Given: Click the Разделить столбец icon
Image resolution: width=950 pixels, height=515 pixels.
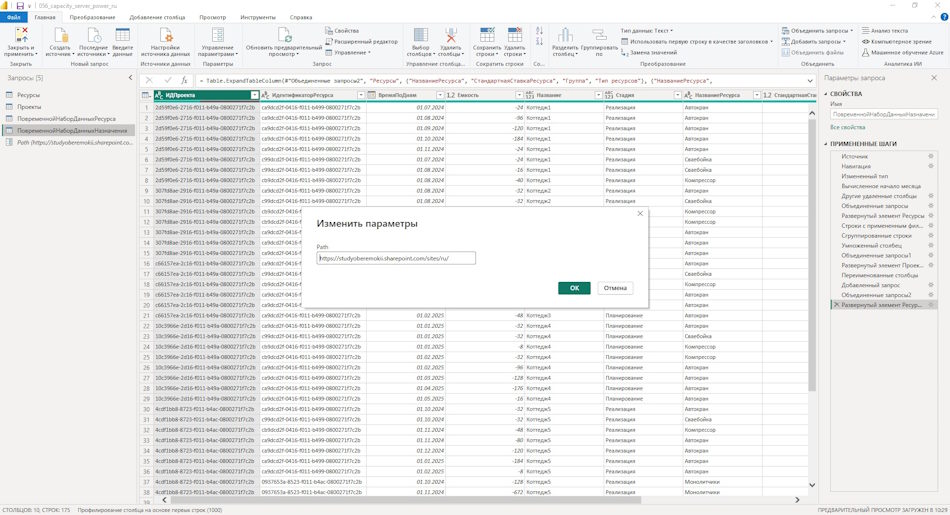Looking at the screenshot, I should [565, 35].
